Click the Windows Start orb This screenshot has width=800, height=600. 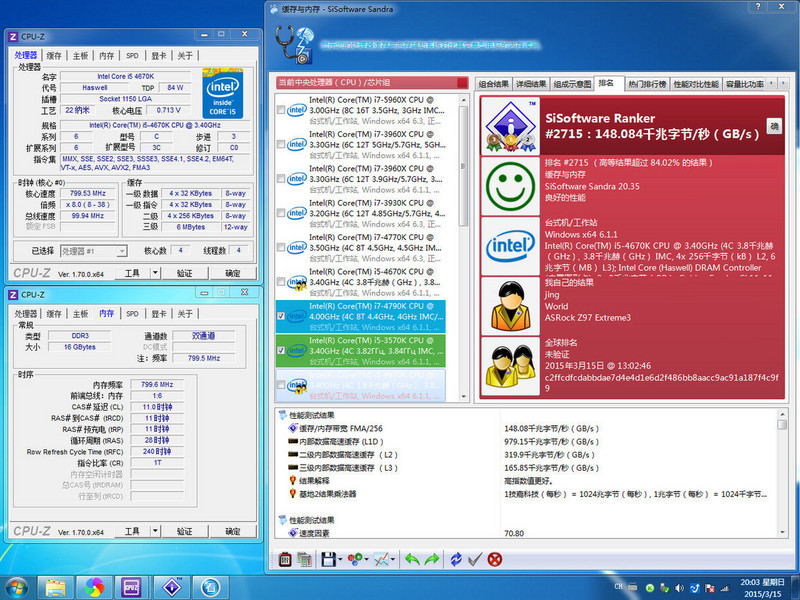click(x=17, y=586)
